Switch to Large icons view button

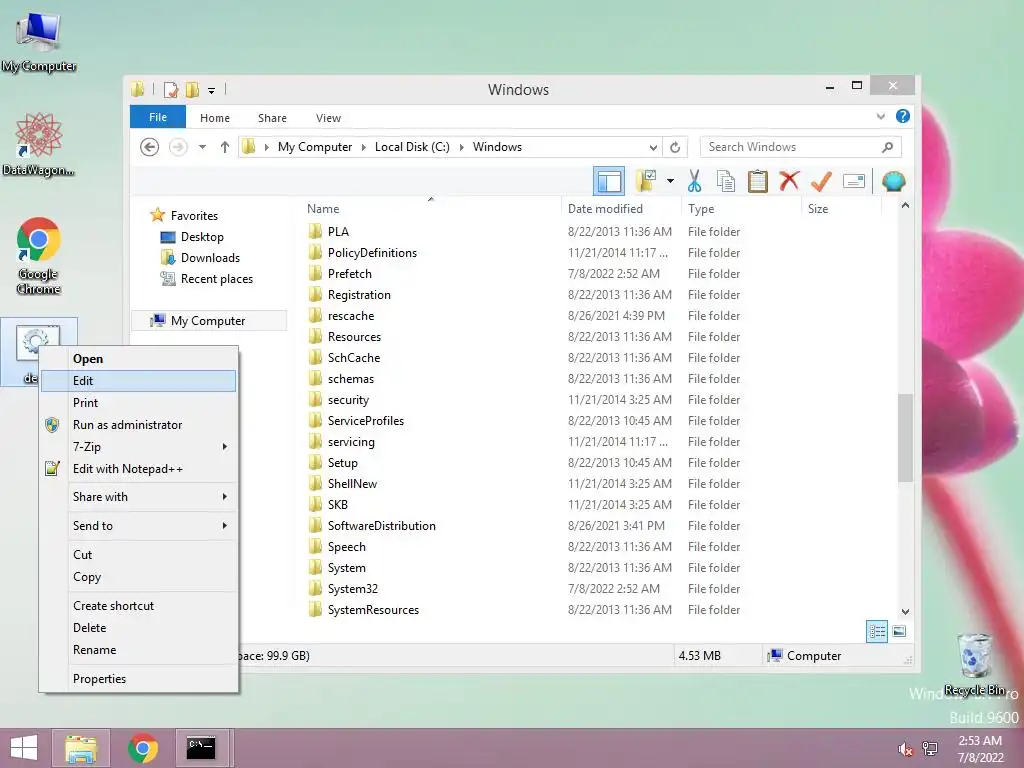(899, 632)
